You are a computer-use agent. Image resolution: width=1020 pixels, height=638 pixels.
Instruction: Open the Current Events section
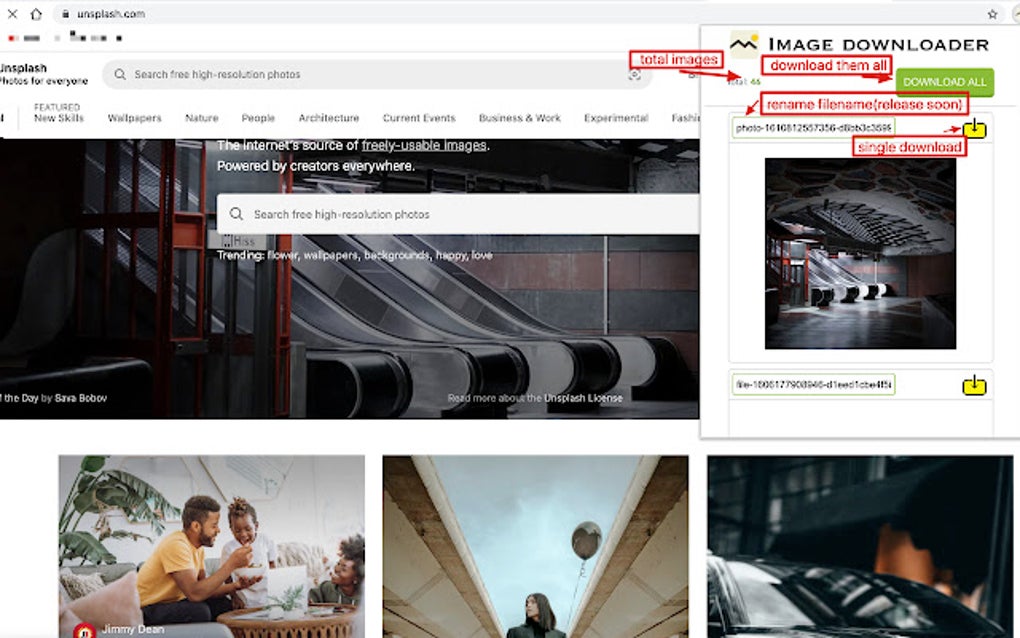418,117
